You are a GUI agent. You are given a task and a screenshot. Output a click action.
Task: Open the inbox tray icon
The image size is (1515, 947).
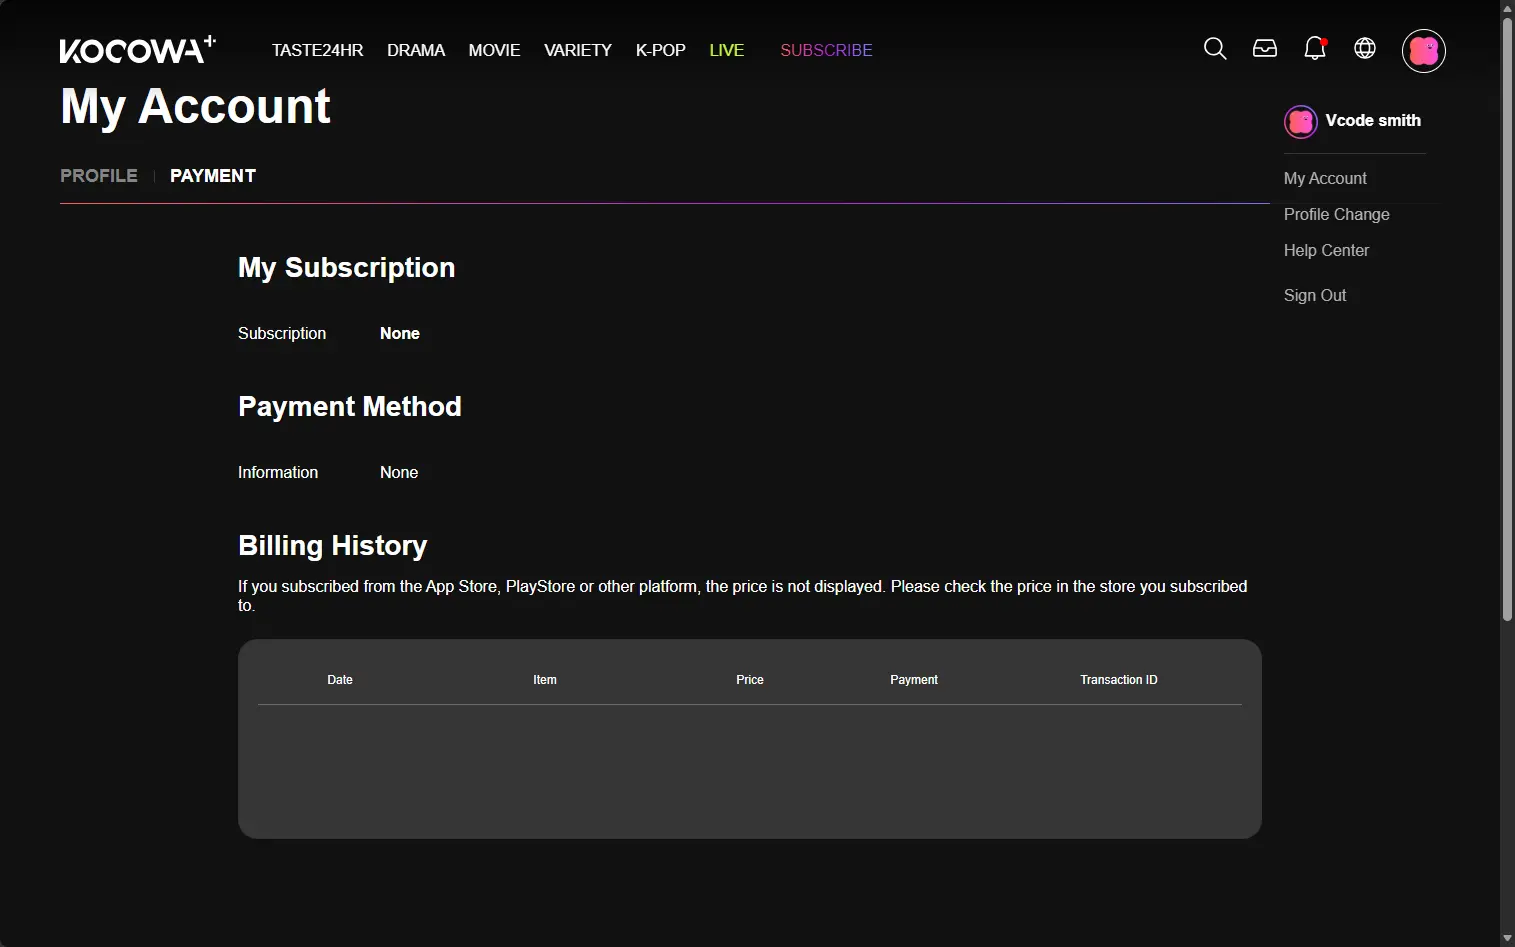pyautogui.click(x=1265, y=48)
